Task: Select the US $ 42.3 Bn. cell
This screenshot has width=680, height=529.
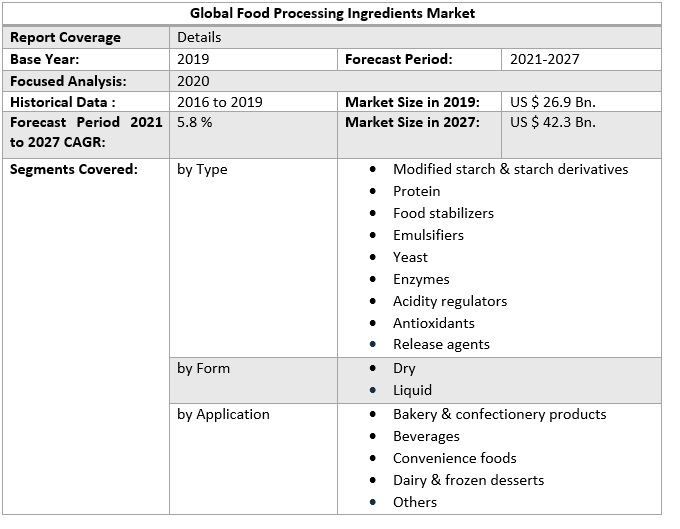Action: (552, 122)
